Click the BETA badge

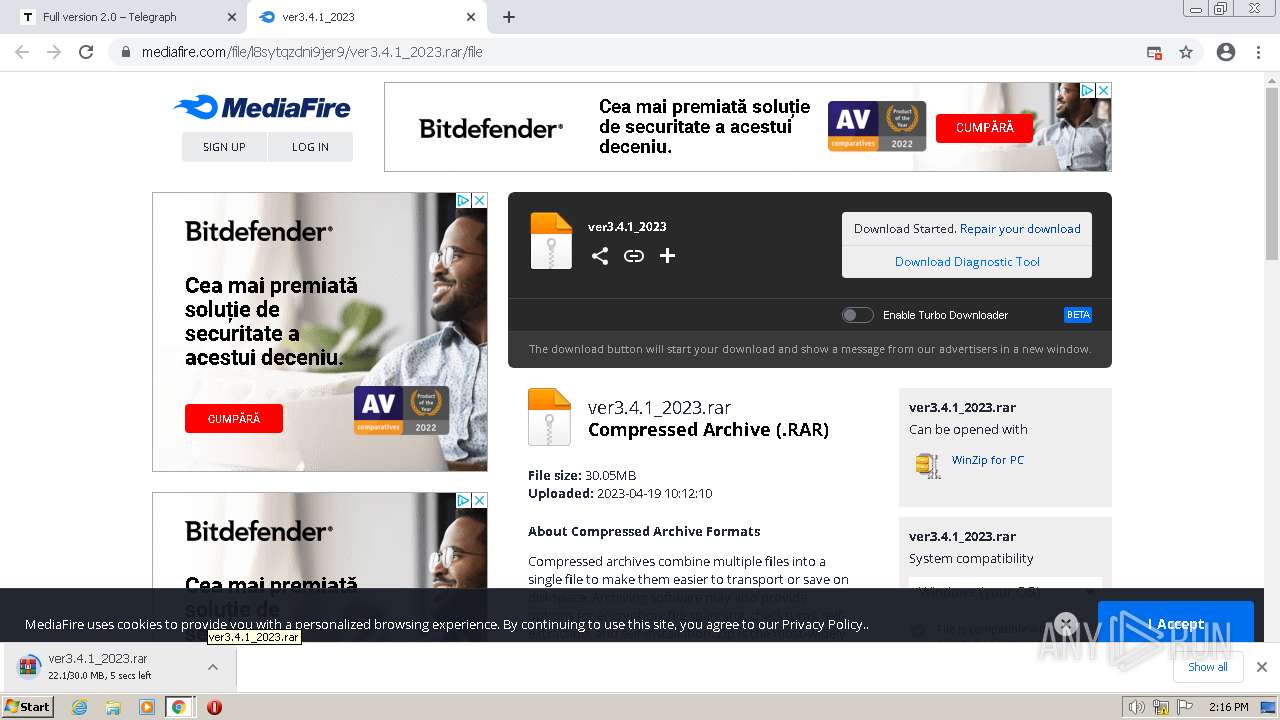point(1078,315)
